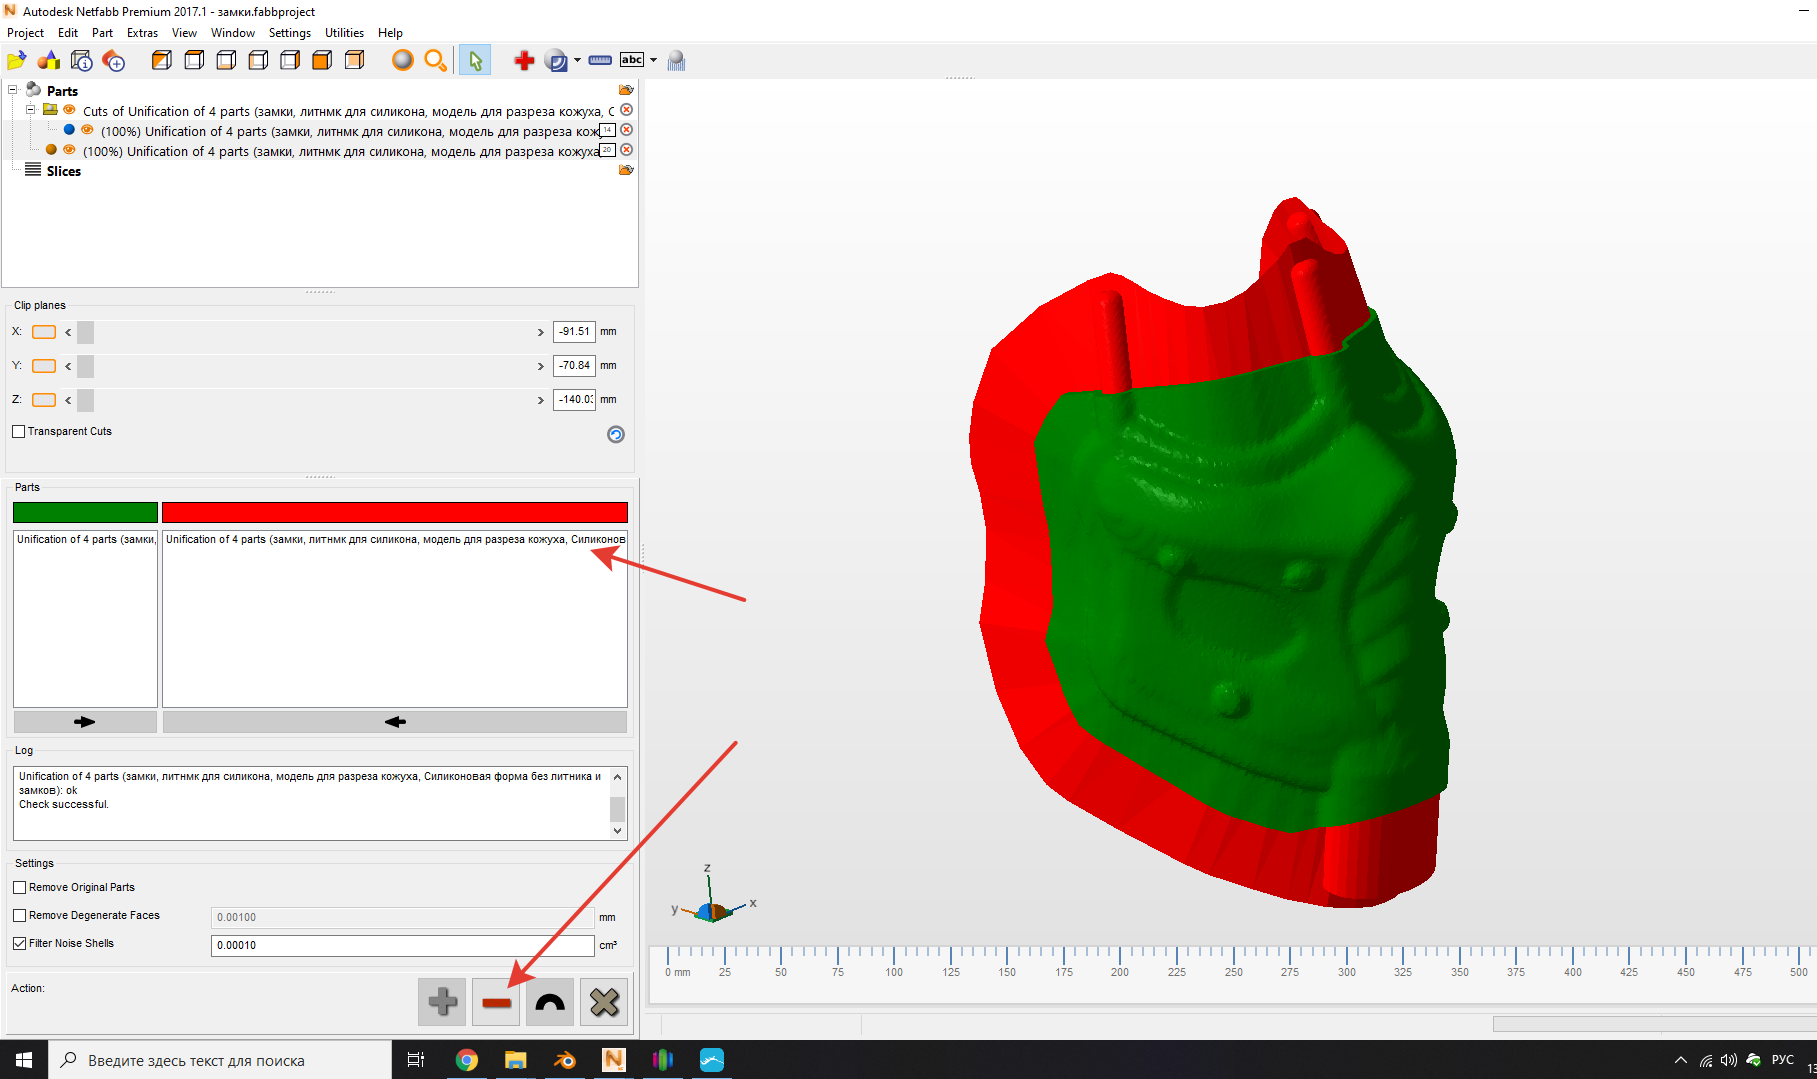
Task: Uncheck the Filter Noise Shells option
Action: click(19, 943)
